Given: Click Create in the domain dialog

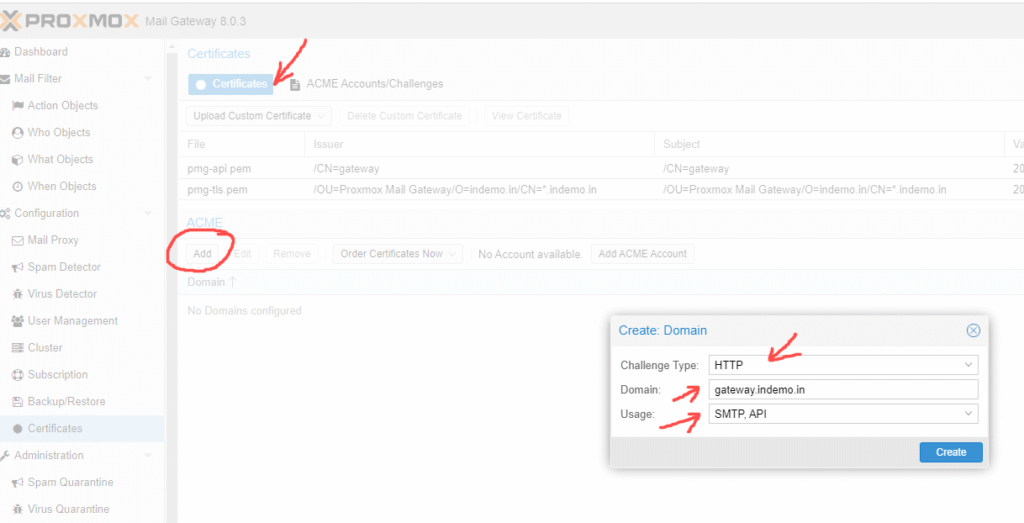Looking at the screenshot, I should point(951,452).
